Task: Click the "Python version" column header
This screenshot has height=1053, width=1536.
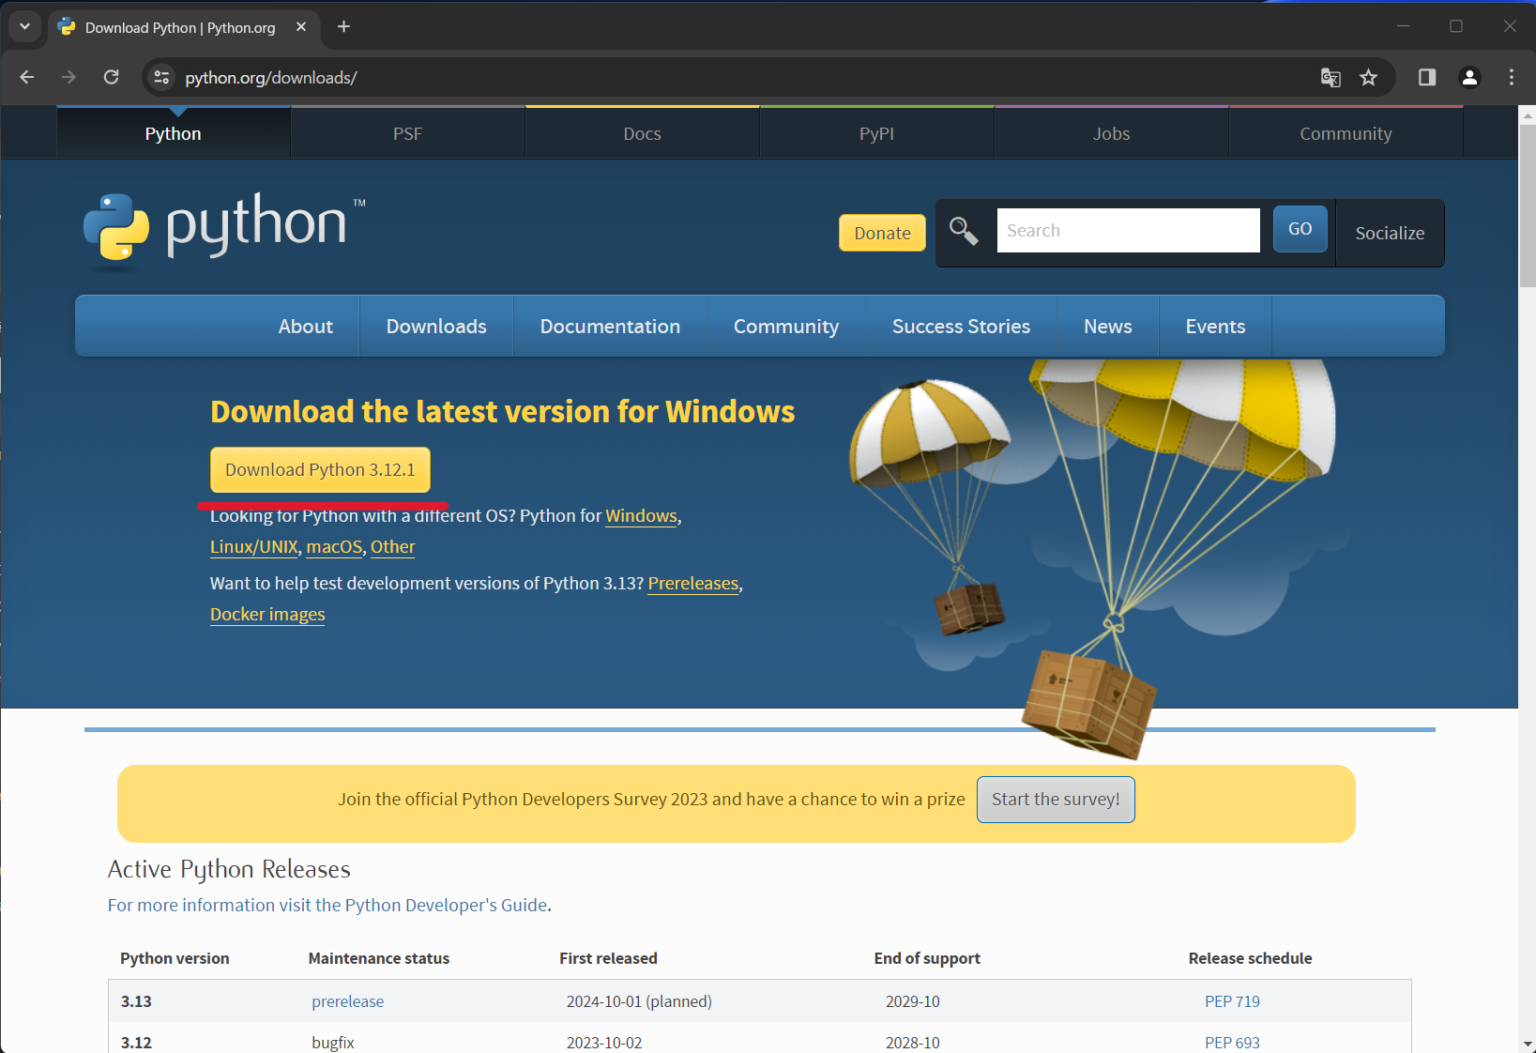Action: point(175,958)
